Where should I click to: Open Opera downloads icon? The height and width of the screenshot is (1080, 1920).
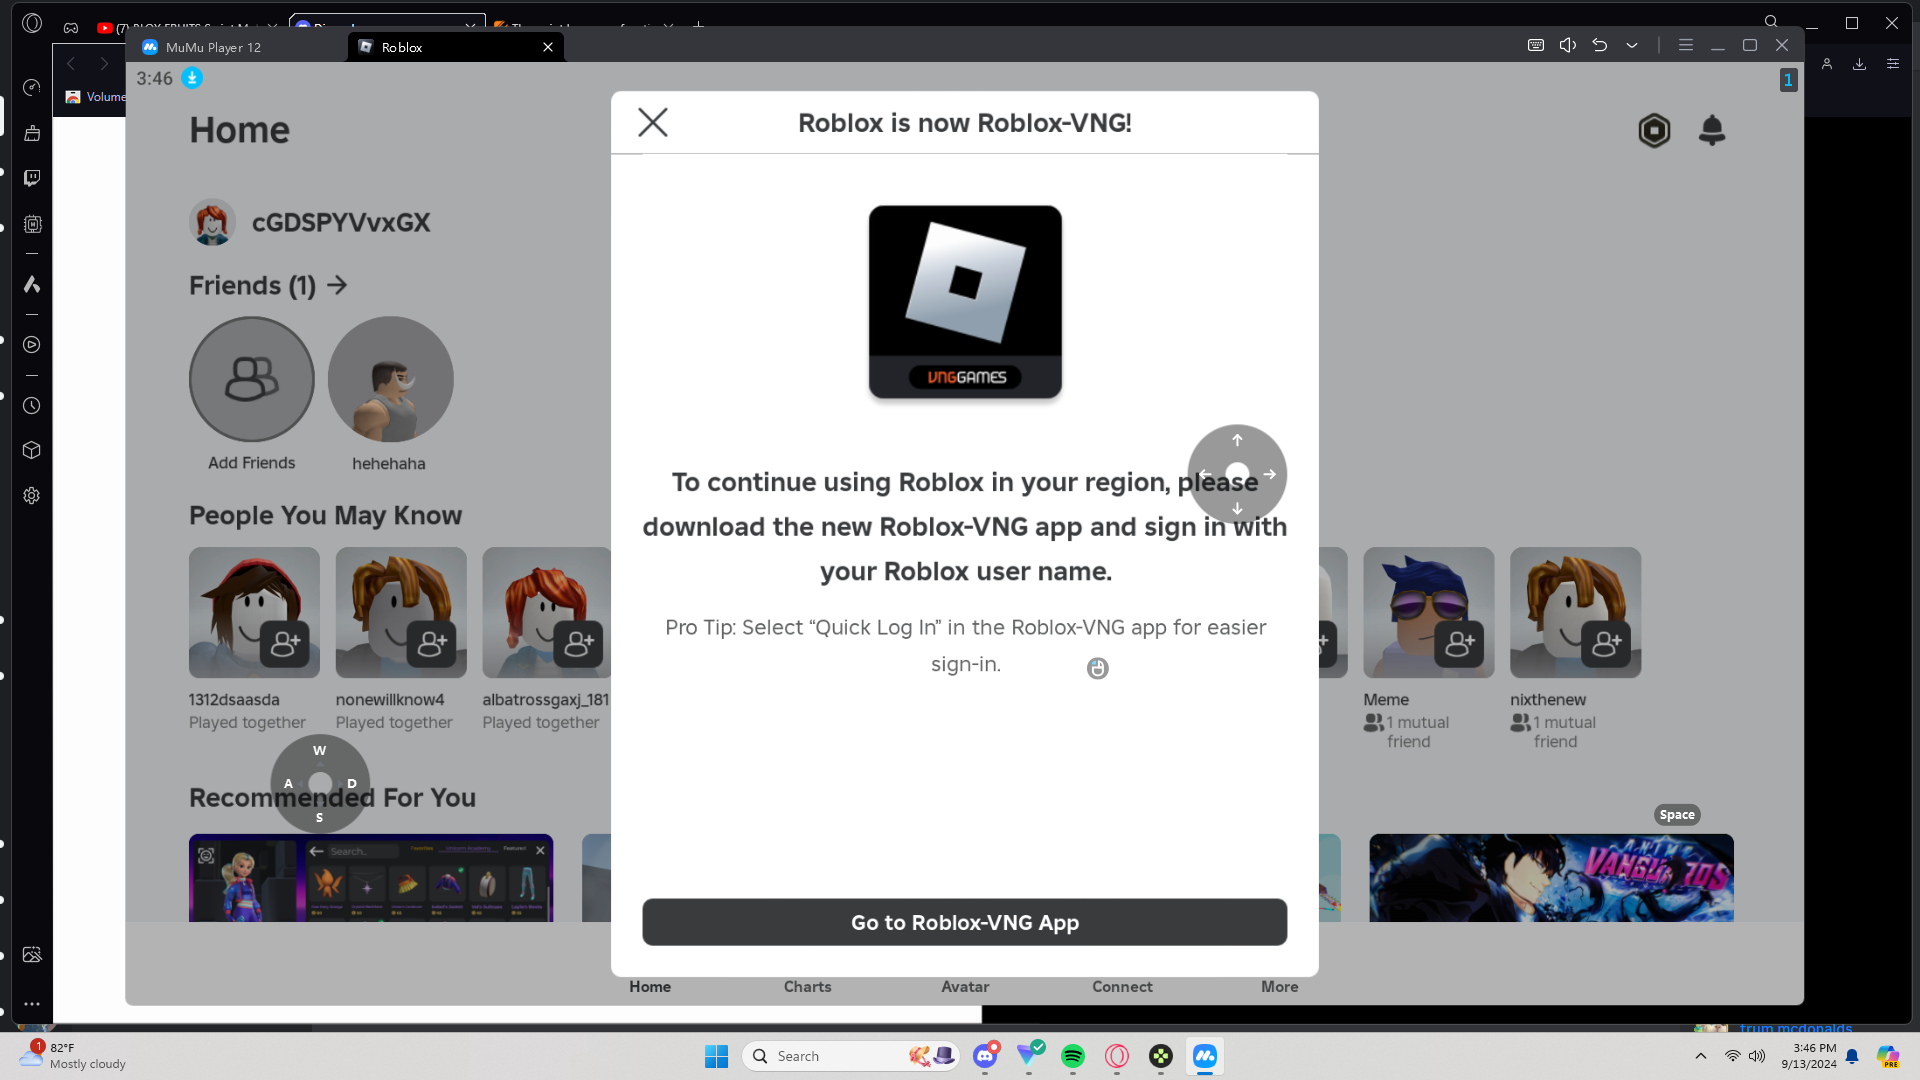[x=1859, y=64]
